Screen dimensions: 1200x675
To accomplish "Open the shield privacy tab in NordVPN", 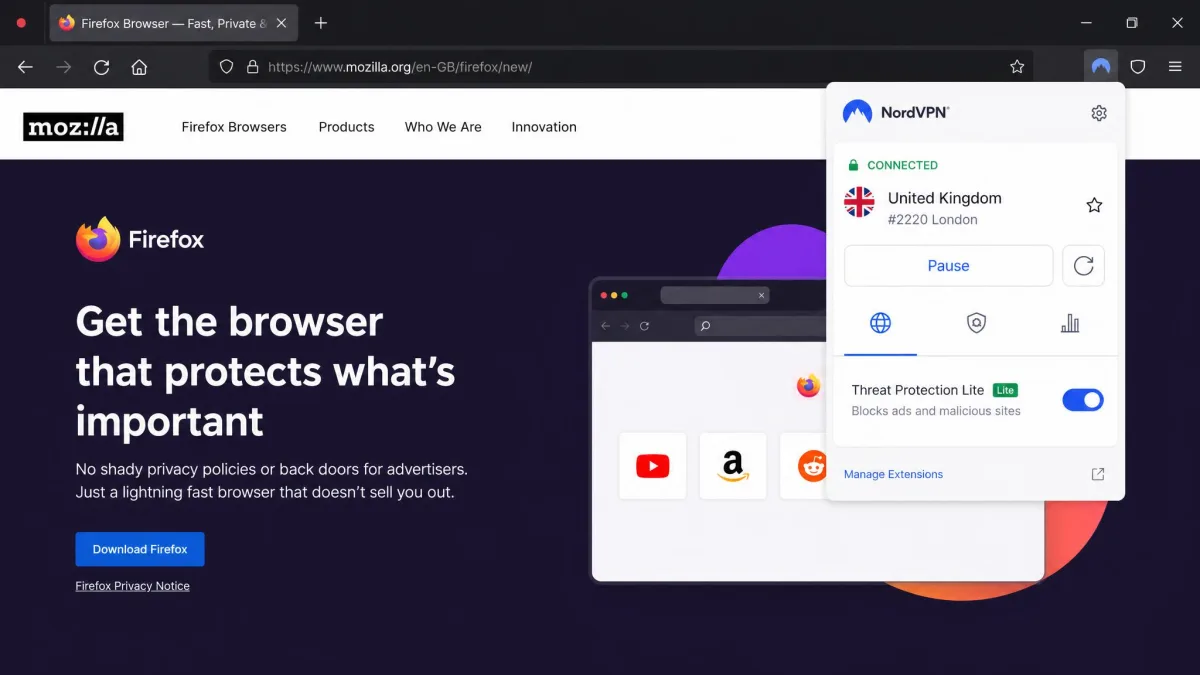I will point(977,323).
